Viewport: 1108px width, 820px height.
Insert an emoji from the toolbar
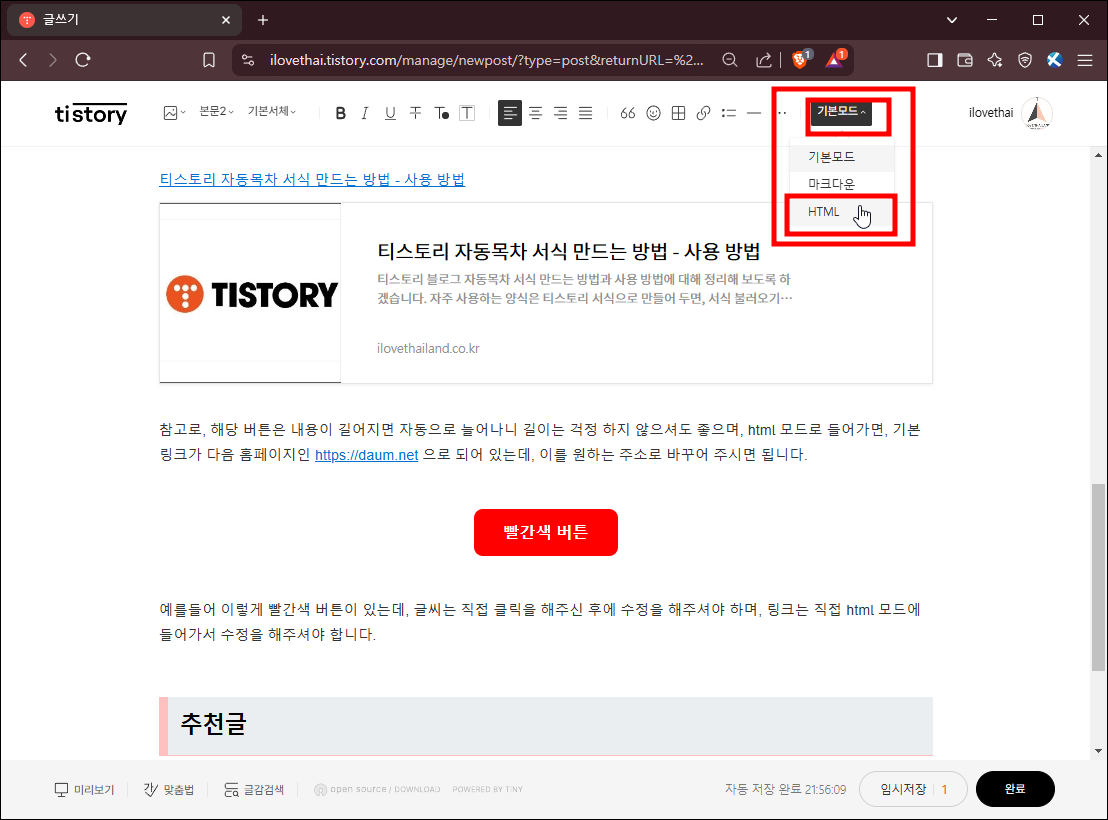point(653,113)
